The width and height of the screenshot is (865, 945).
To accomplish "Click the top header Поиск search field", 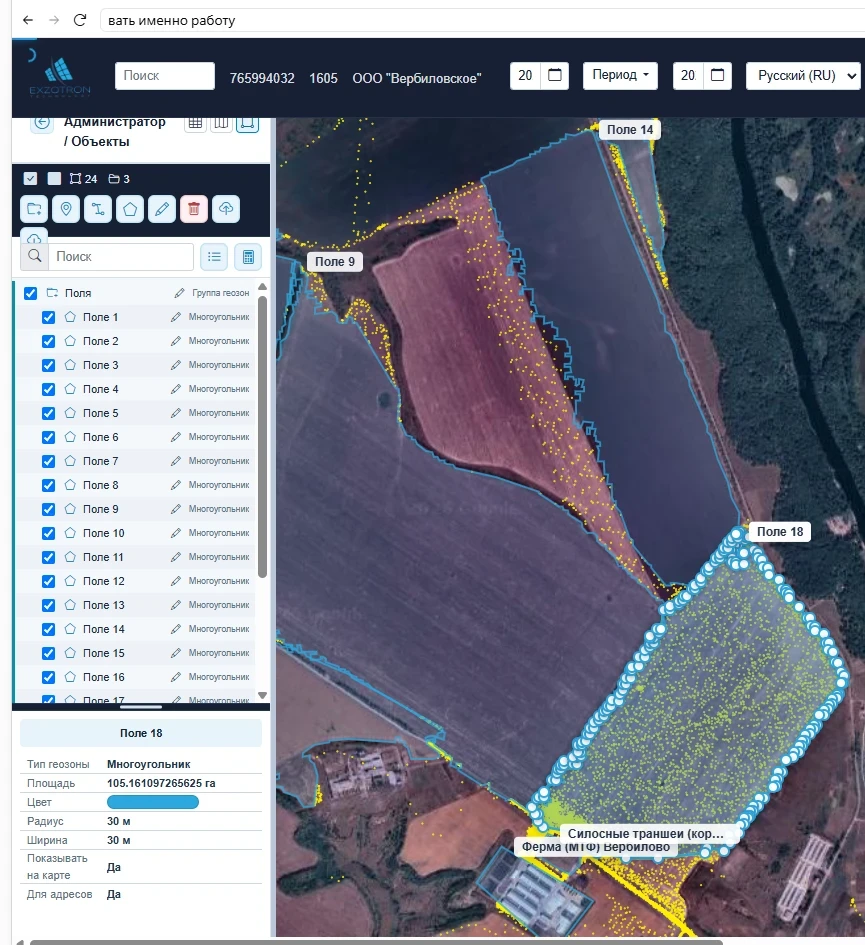I will pos(165,76).
